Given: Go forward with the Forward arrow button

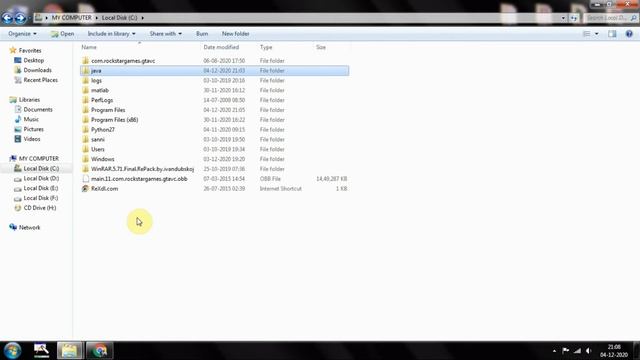Looking at the screenshot, I should (20, 18).
